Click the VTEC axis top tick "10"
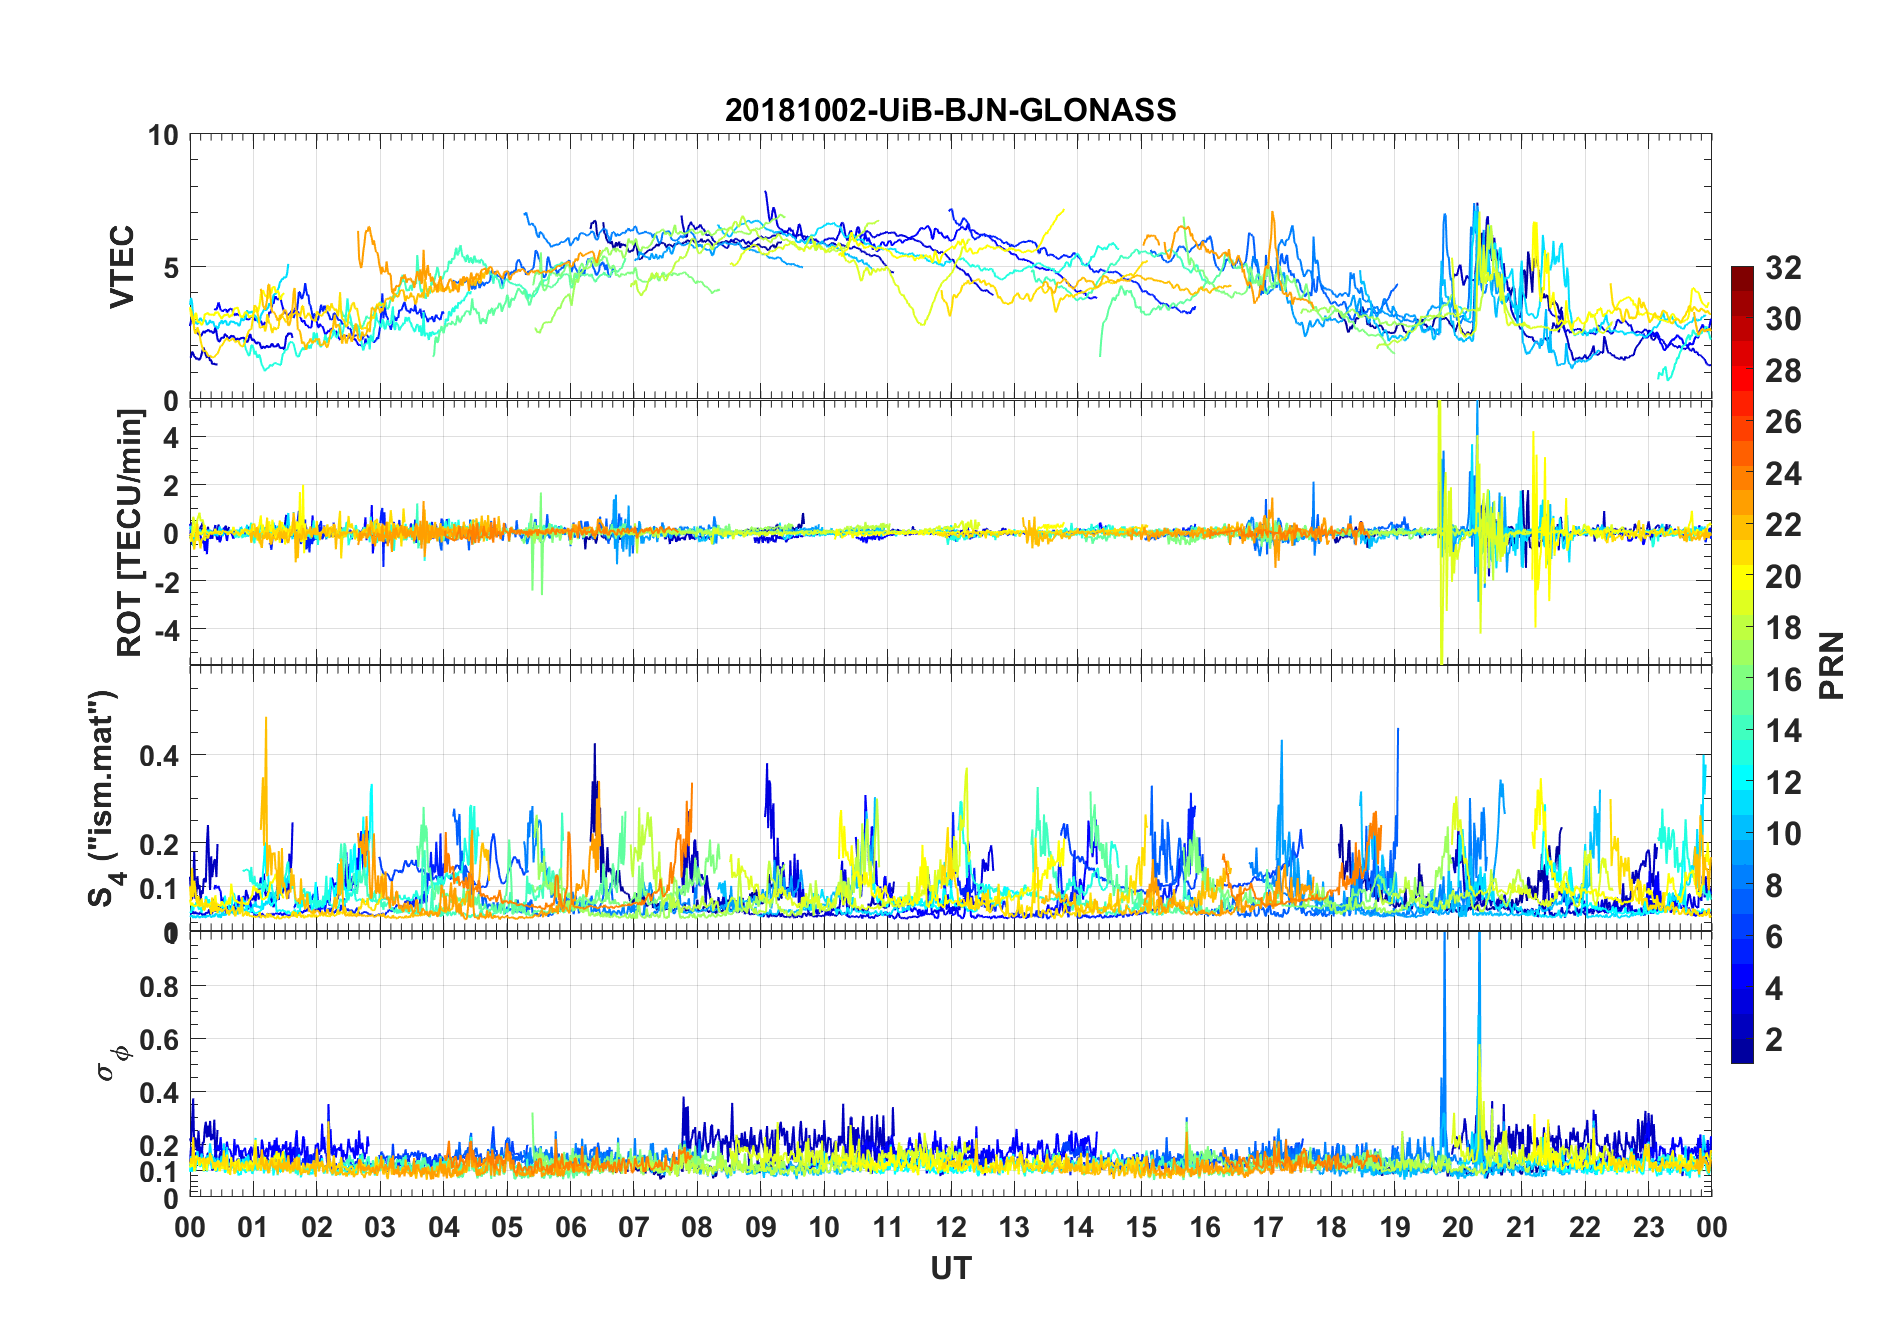Viewport: 1902px width, 1330px height. tap(163, 135)
